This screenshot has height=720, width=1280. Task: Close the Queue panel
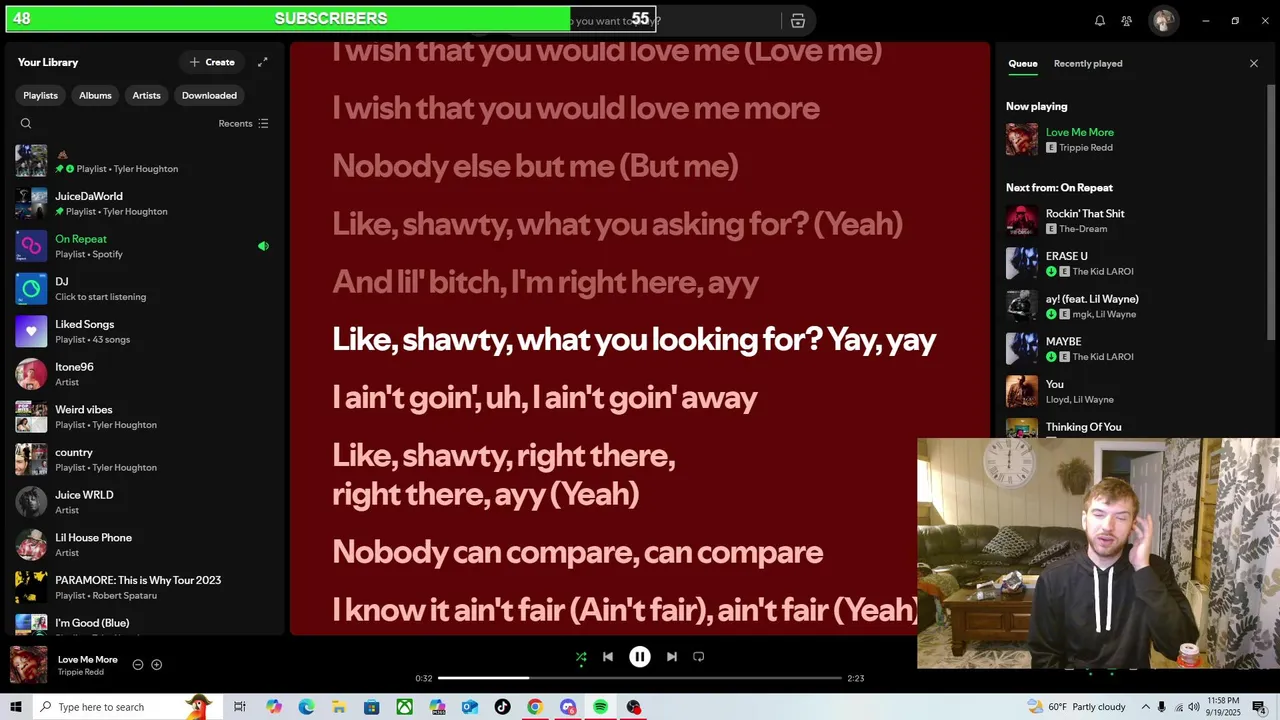coord(1254,63)
